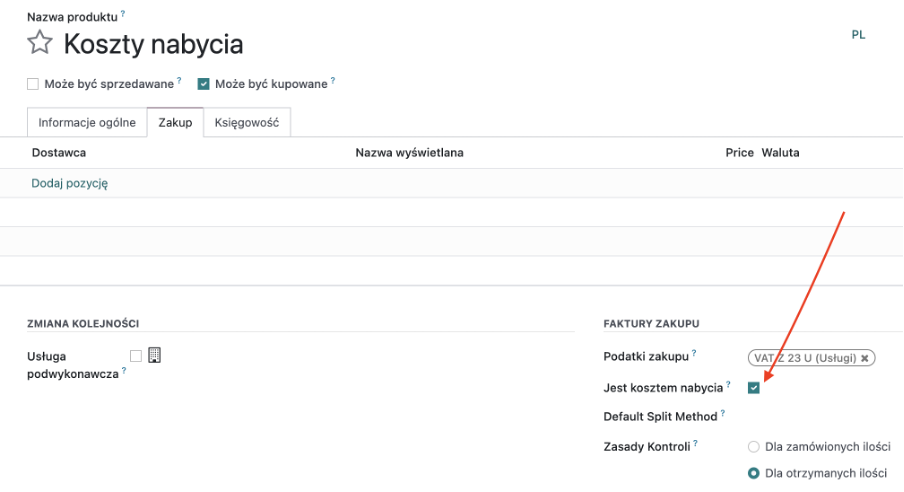Click the building icon next to Usługa podwykonawcza
This screenshot has width=904, height=492.
(154, 355)
